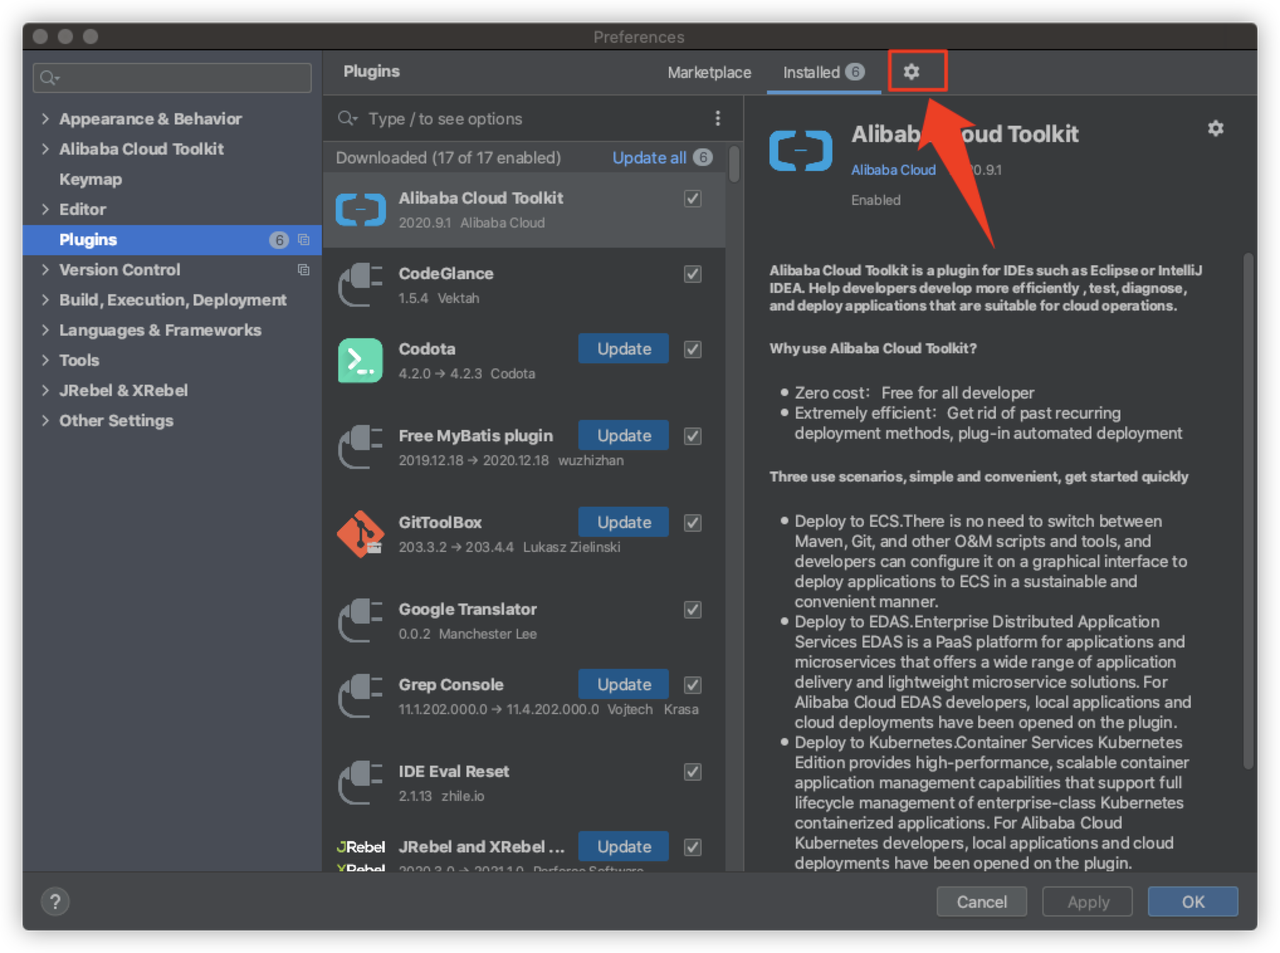Viewport: 1280px width, 953px height.
Task: Update the Free MyBatis plugin
Action: 624,436
